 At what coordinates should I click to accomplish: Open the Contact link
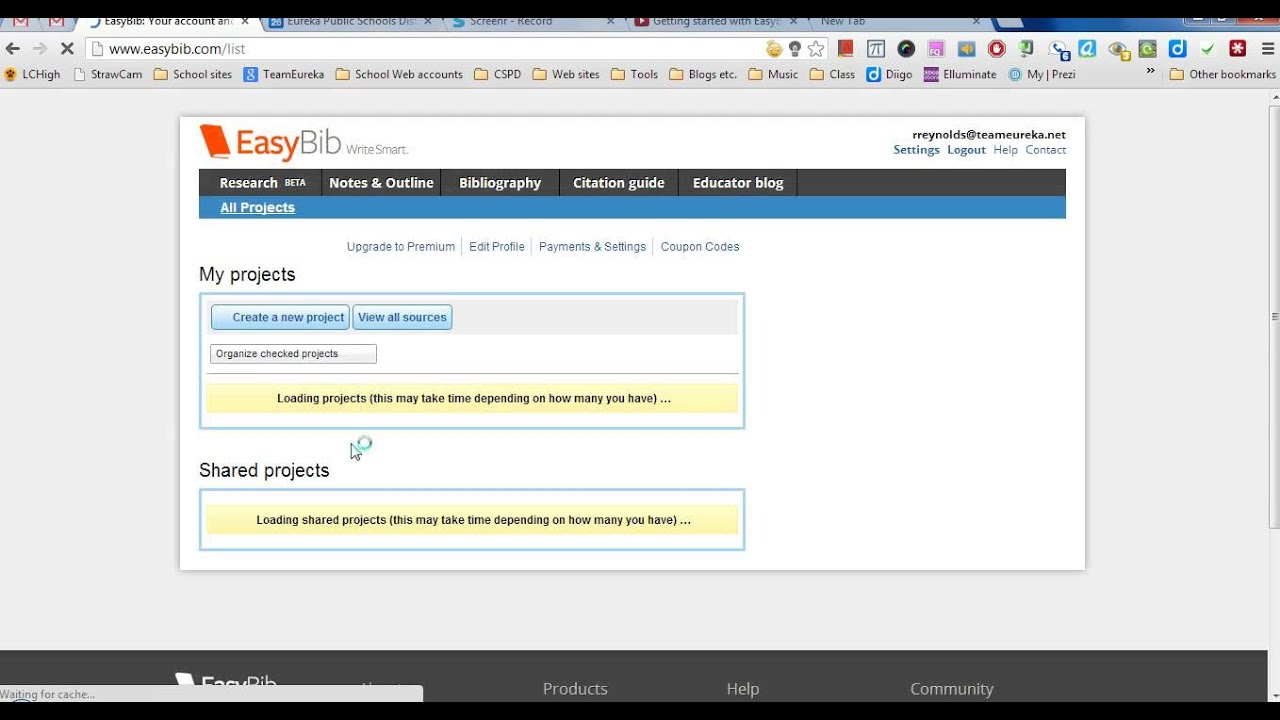click(x=1046, y=150)
